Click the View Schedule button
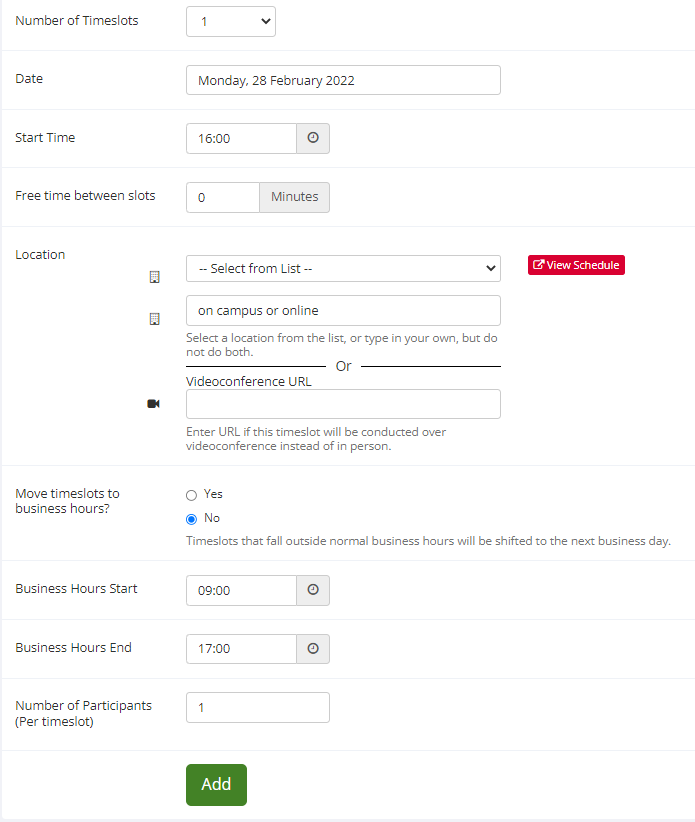Image resolution: width=695 pixels, height=822 pixels. [576, 265]
